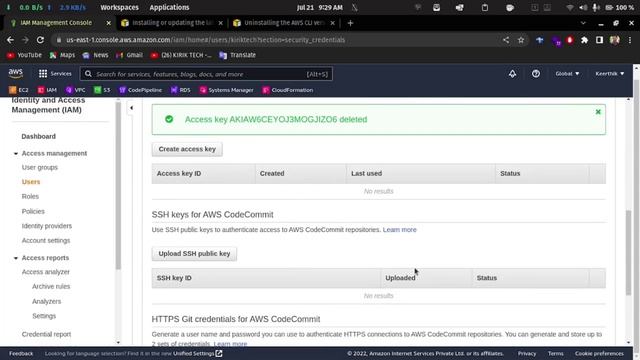
Task: Click the AWS services search field
Action: point(206,74)
